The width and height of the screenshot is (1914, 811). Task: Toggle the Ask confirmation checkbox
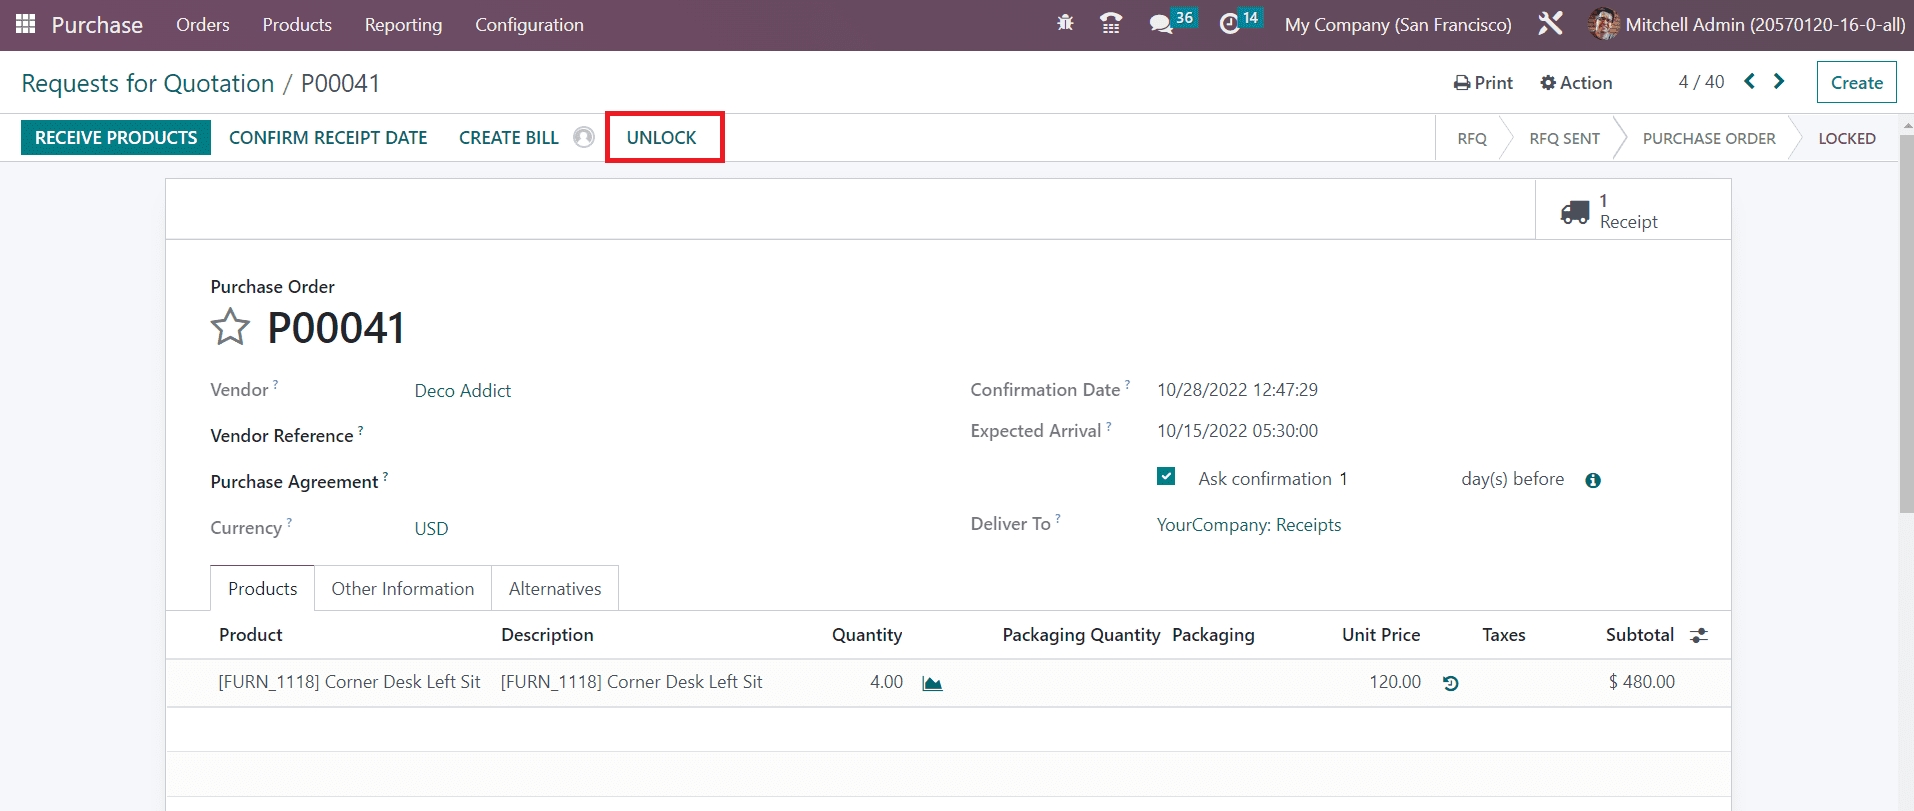[1166, 477]
